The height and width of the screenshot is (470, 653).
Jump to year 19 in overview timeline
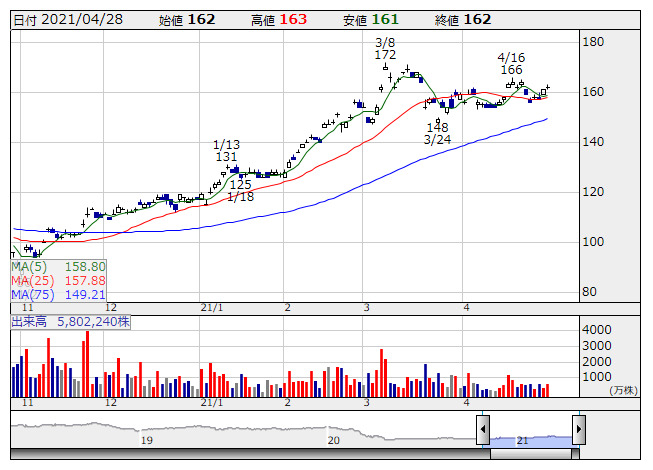pyautogui.click(x=146, y=440)
